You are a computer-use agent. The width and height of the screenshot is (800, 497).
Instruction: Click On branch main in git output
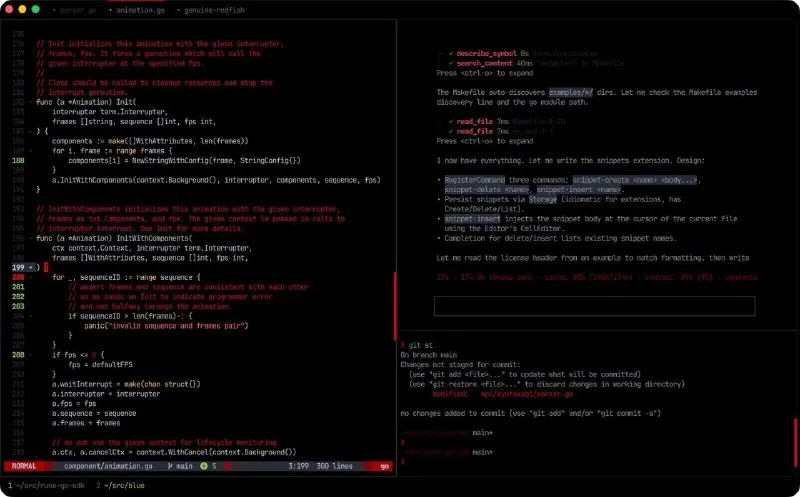pyautogui.click(x=429, y=355)
